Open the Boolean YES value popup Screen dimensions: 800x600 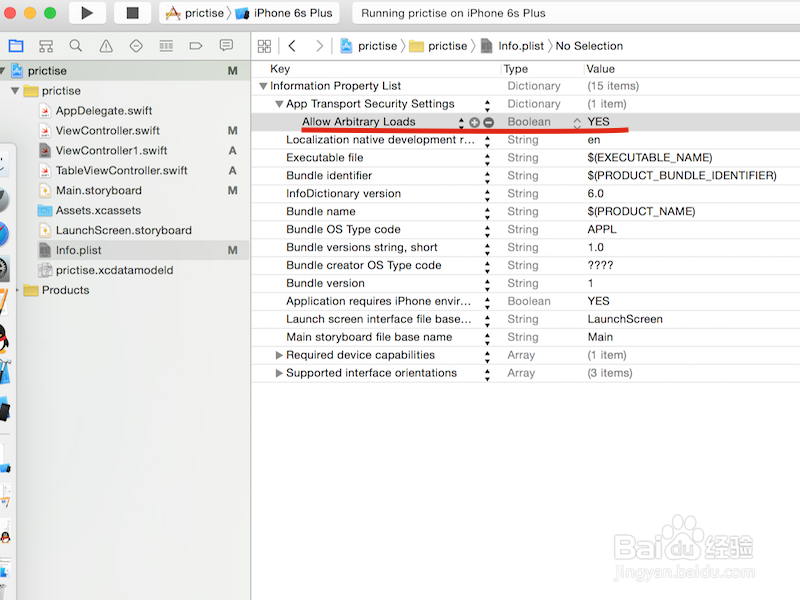(577, 122)
